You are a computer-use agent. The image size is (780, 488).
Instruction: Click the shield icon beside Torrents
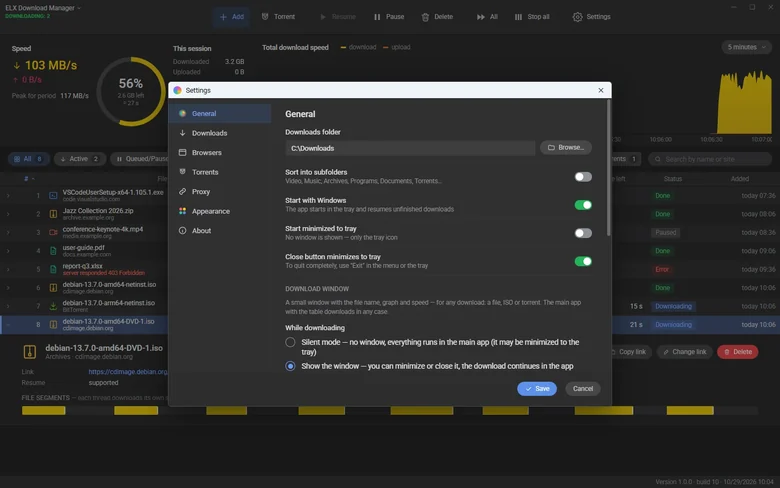(183, 172)
